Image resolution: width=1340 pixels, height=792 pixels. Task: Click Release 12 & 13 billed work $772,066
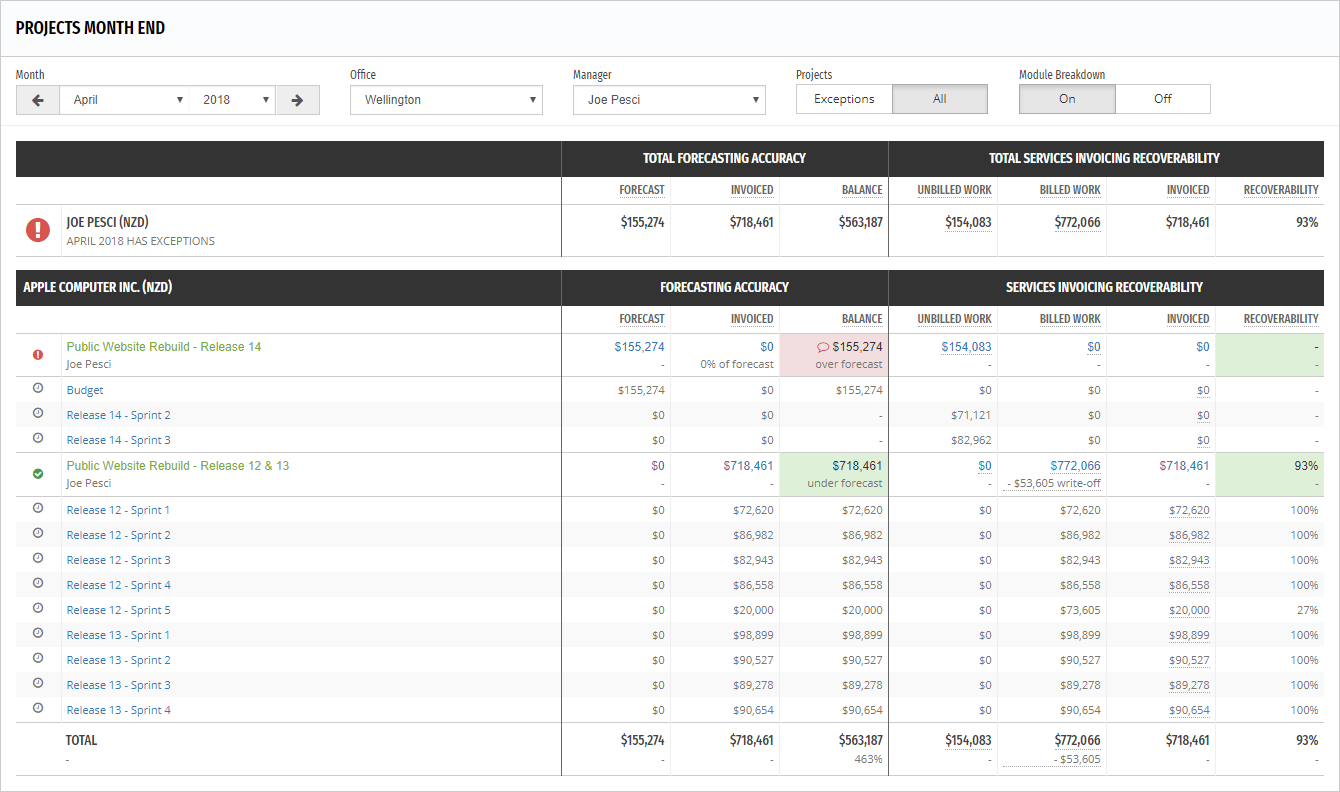(x=1075, y=466)
